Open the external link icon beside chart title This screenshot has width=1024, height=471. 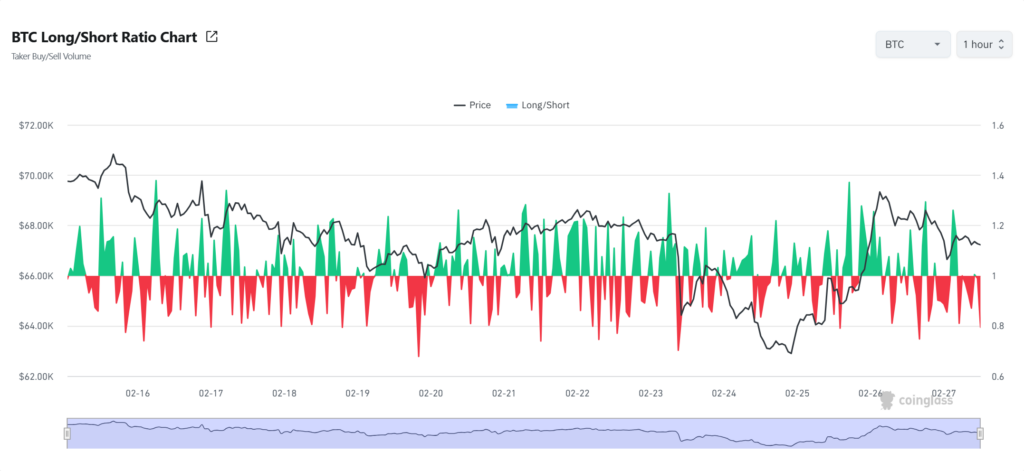pos(211,37)
